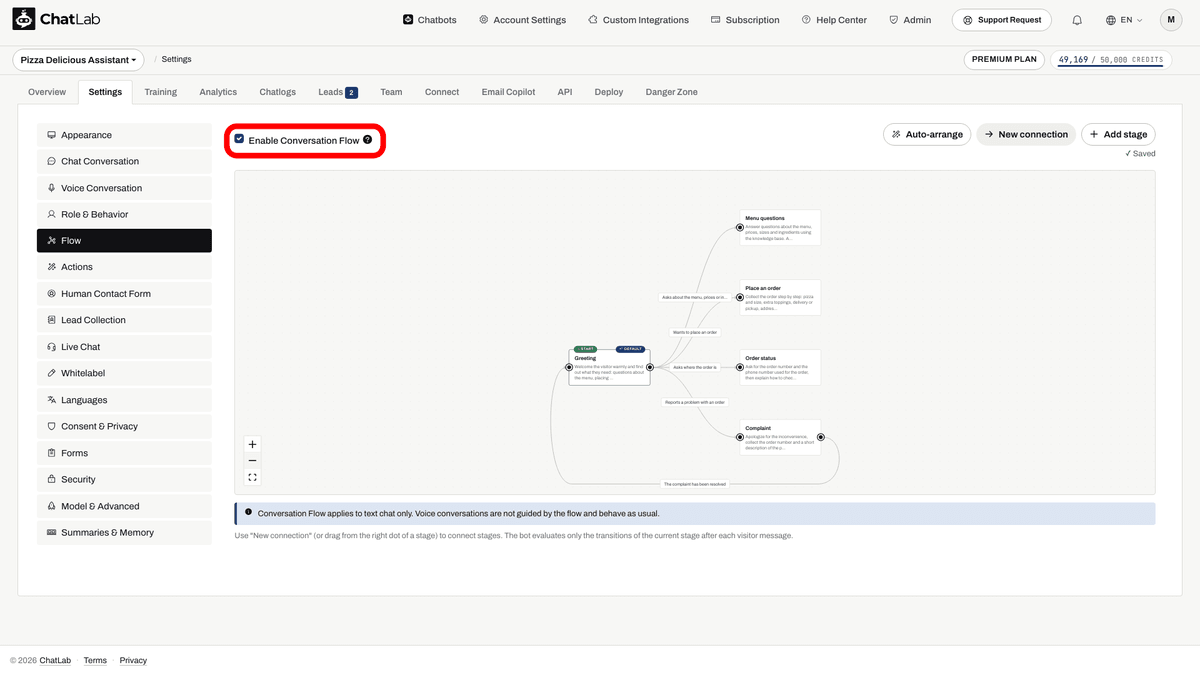Open Whitelabel settings
The height and width of the screenshot is (675, 1200).
[x=124, y=373]
